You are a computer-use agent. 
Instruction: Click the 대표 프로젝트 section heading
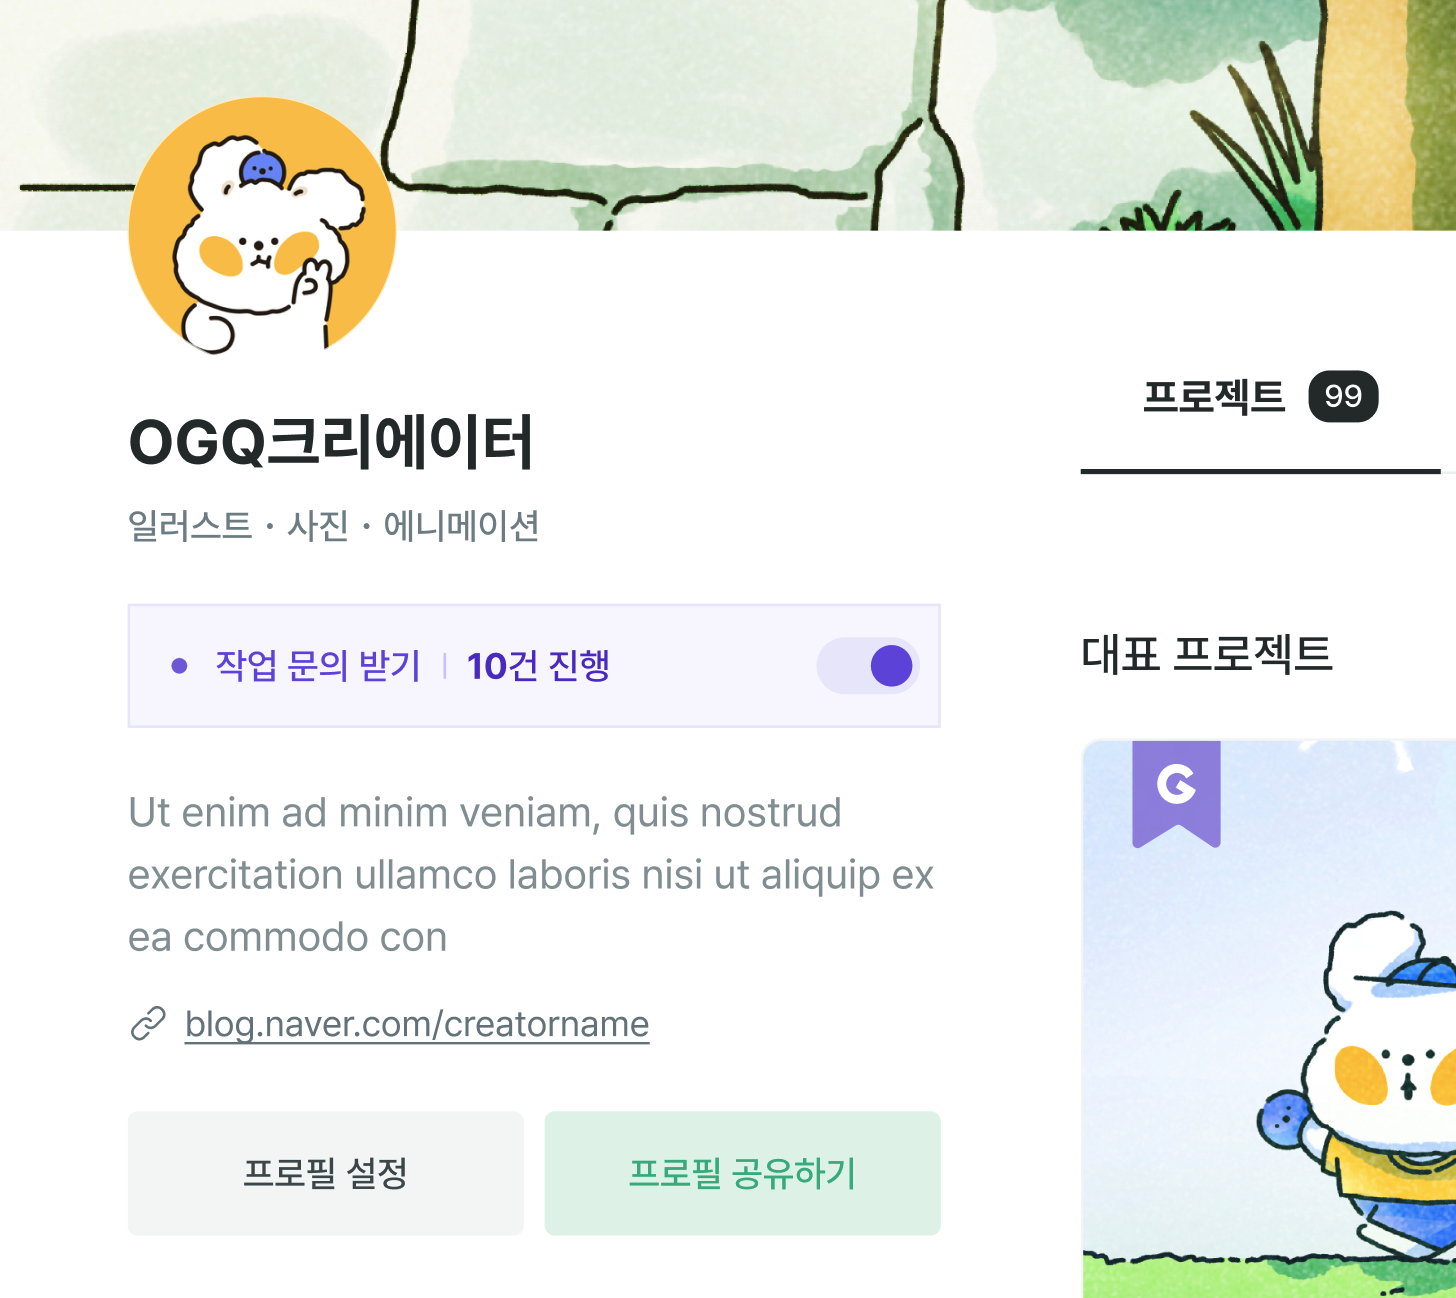(x=1207, y=655)
